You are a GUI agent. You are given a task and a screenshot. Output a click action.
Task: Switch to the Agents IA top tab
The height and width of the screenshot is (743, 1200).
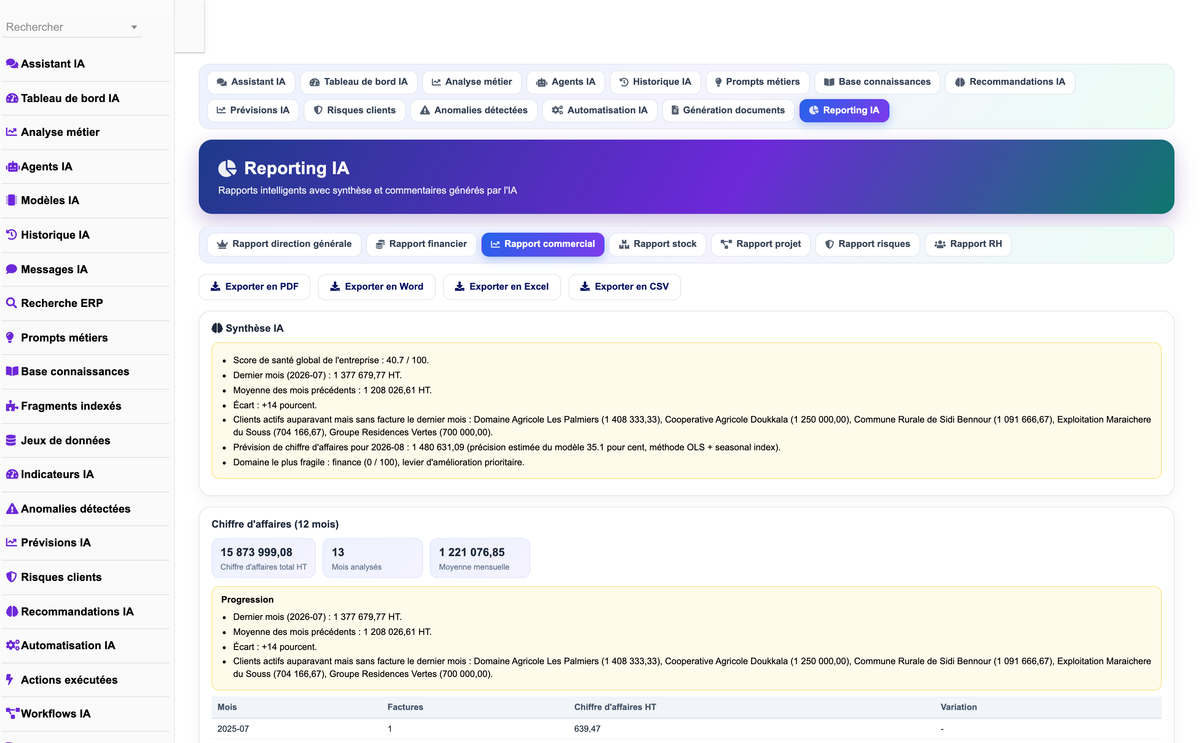pyautogui.click(x=566, y=82)
